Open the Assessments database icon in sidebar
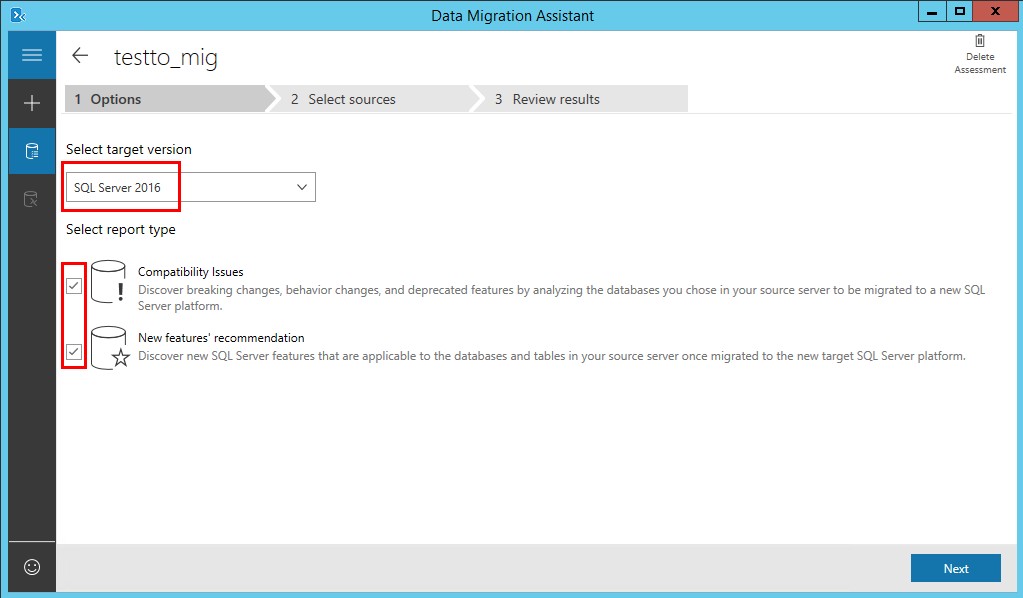The image size is (1023, 598). [32, 151]
